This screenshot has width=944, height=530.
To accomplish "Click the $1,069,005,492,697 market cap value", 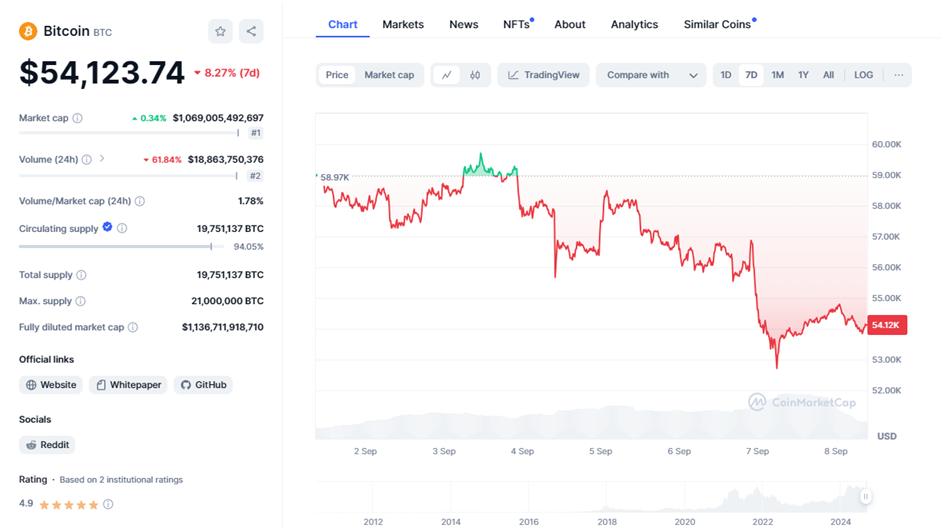I will [218, 118].
